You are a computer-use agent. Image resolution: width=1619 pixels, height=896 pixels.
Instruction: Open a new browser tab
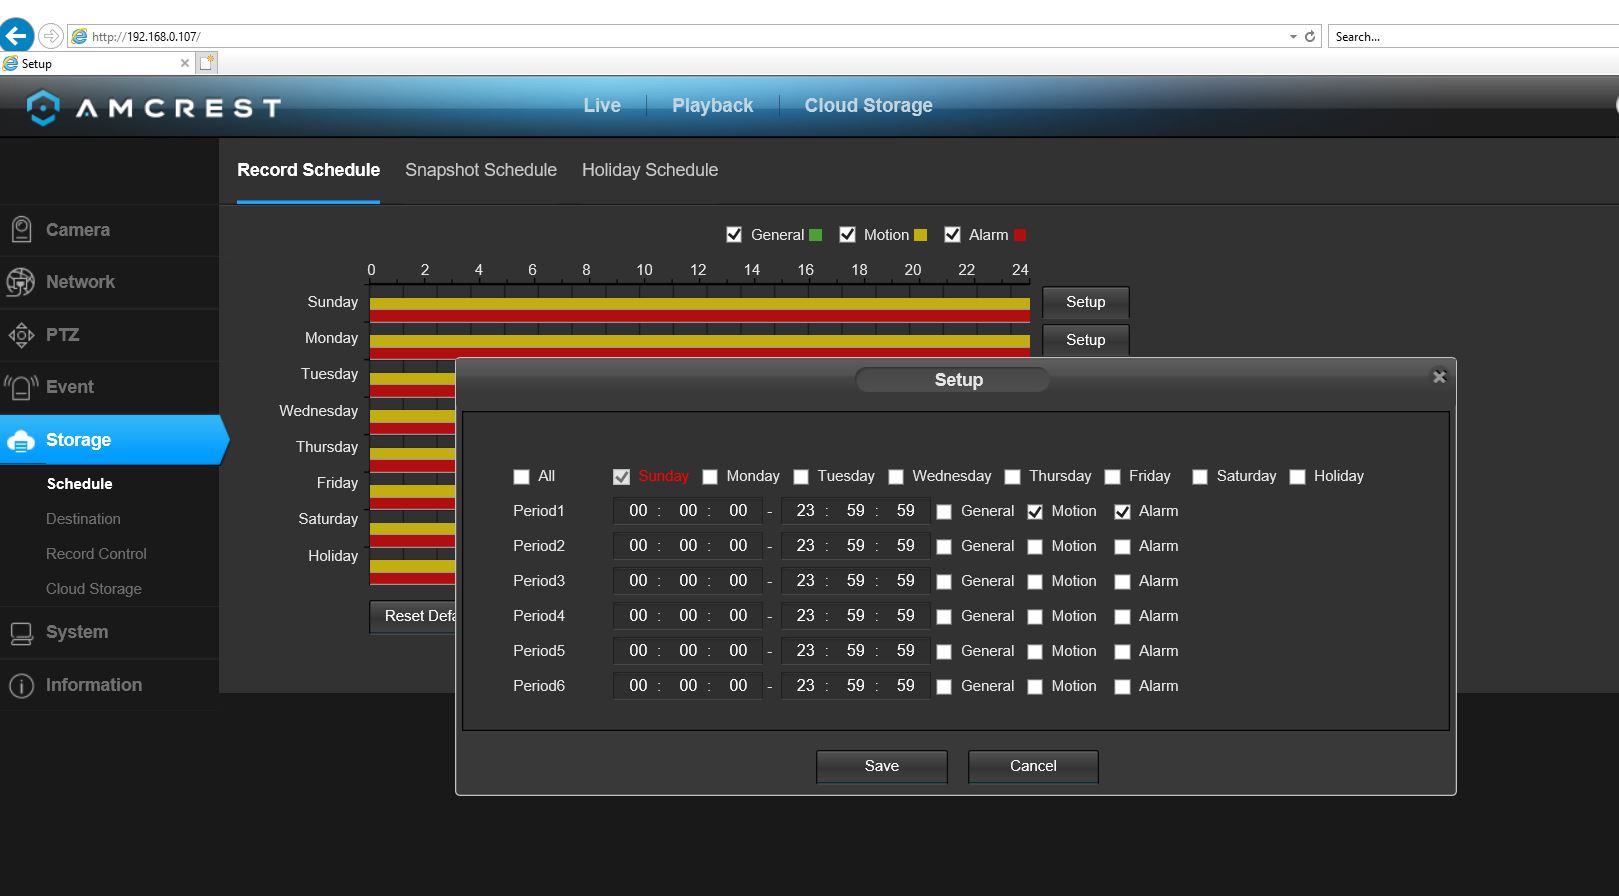click(x=207, y=63)
